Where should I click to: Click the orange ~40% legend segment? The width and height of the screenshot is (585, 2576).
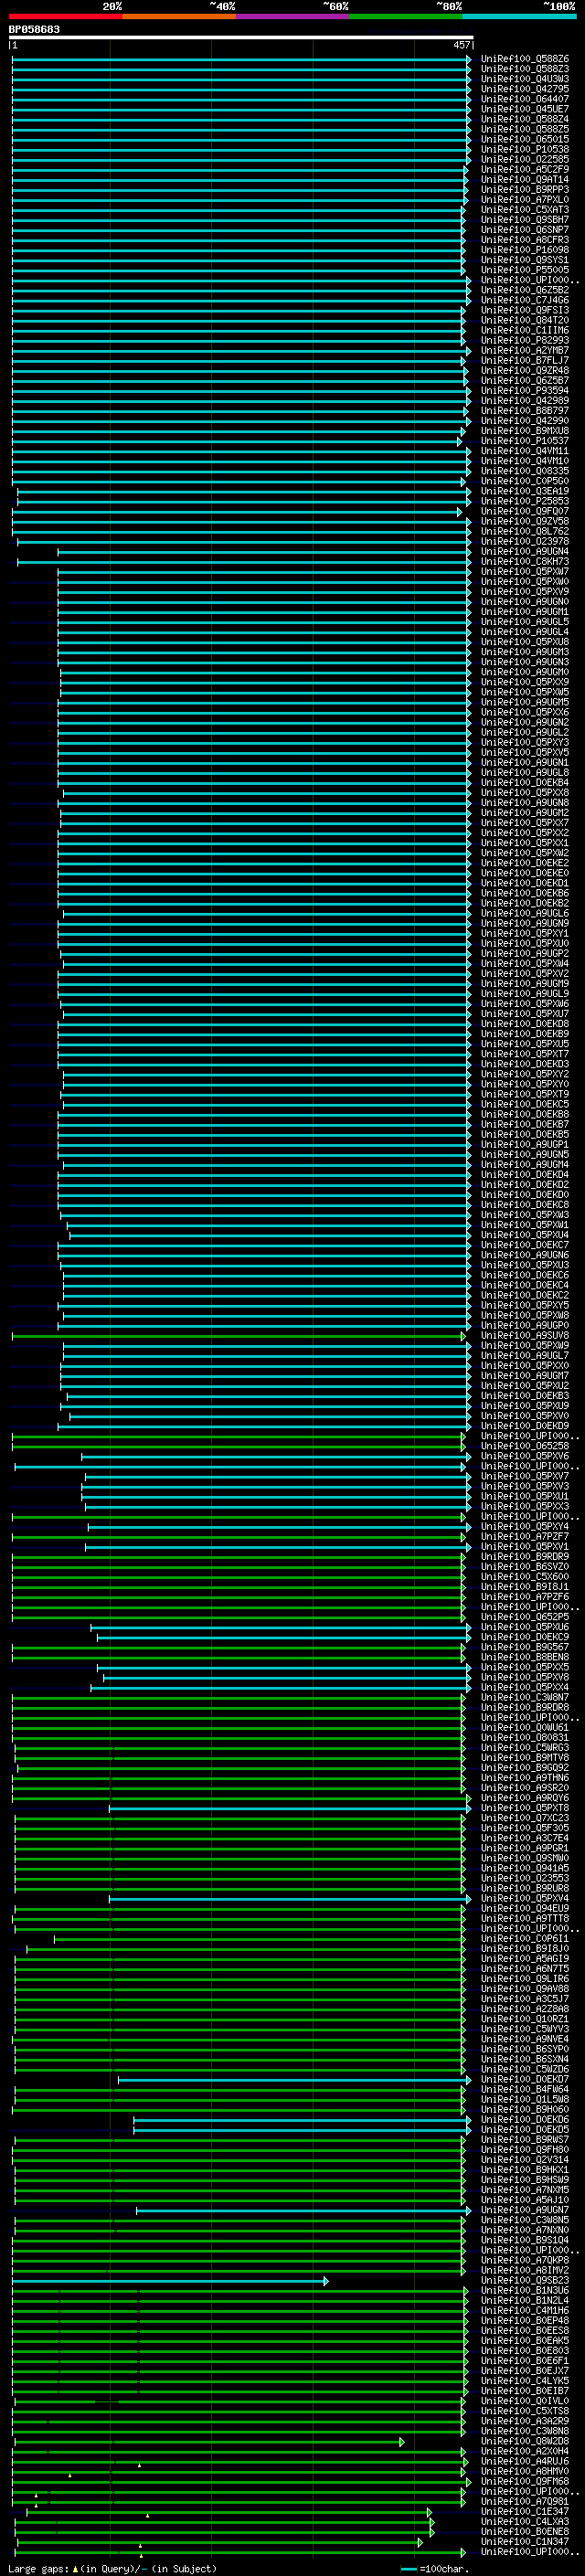[x=179, y=16]
